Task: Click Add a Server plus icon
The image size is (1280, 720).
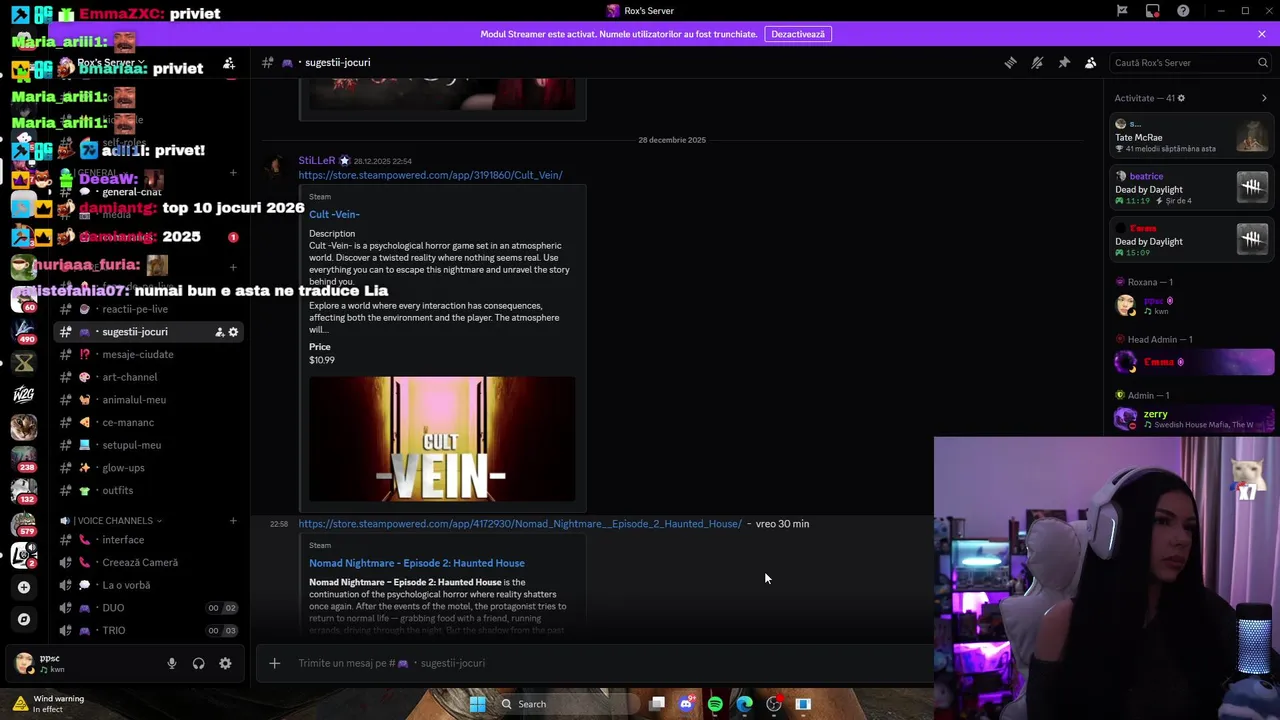Action: point(24,587)
